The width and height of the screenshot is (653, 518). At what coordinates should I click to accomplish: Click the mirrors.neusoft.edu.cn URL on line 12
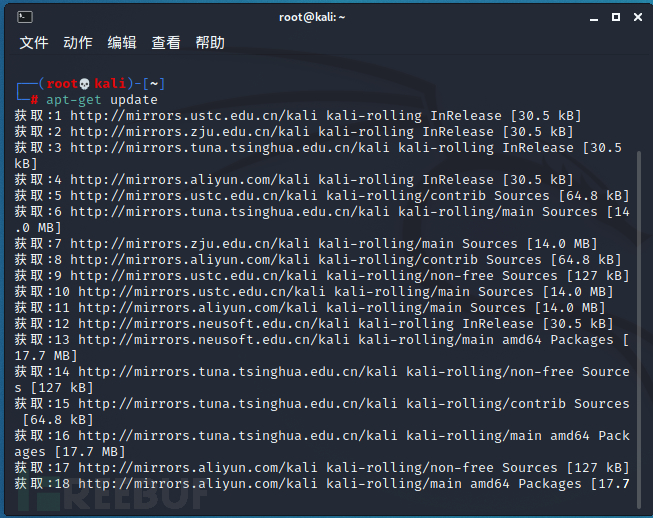214,324
